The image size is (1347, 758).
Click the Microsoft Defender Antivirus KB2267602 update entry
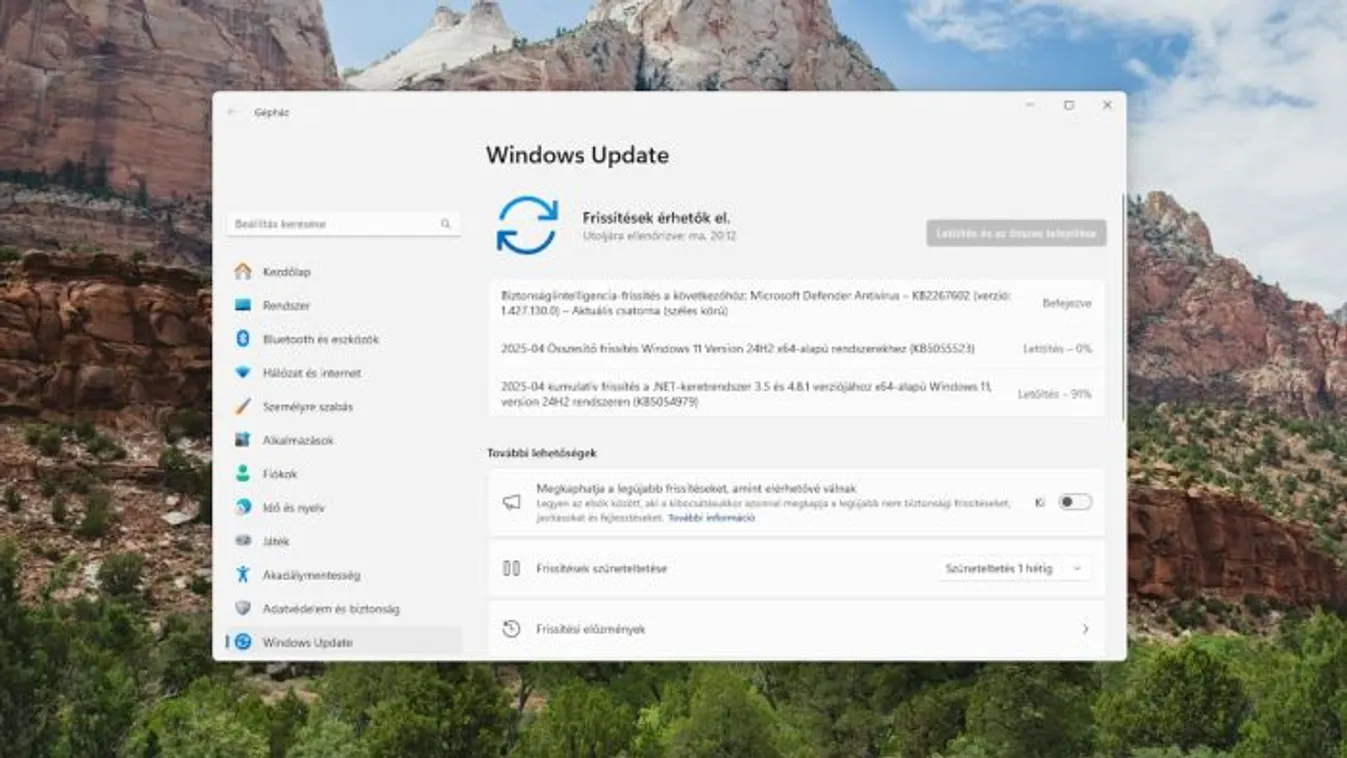[797, 303]
